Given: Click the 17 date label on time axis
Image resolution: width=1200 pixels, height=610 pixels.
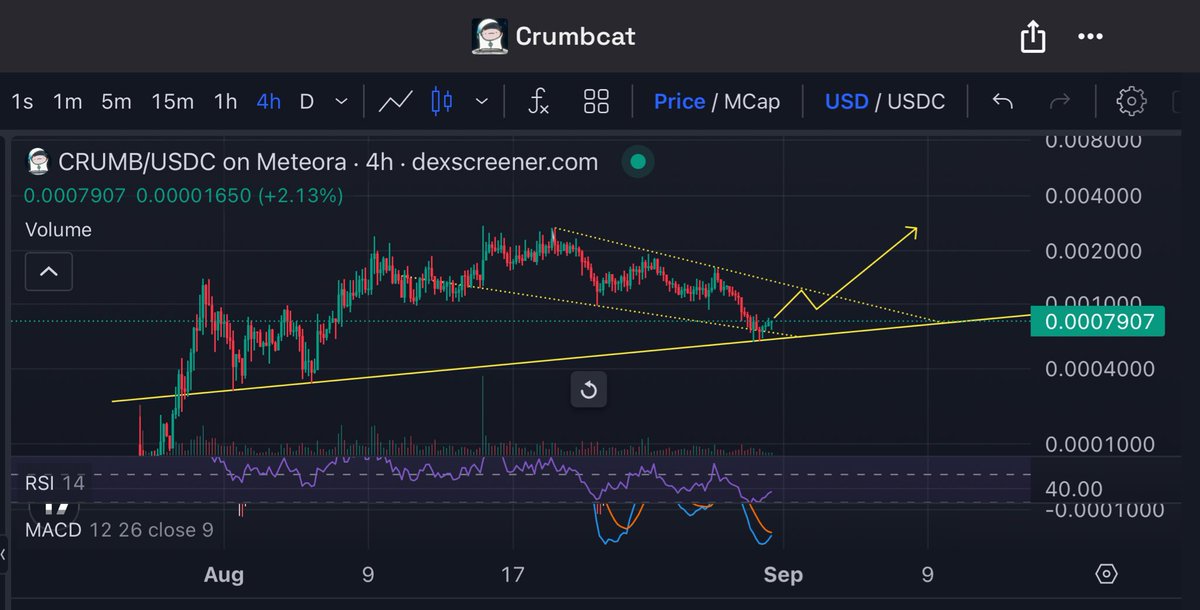Looking at the screenshot, I should [x=513, y=575].
